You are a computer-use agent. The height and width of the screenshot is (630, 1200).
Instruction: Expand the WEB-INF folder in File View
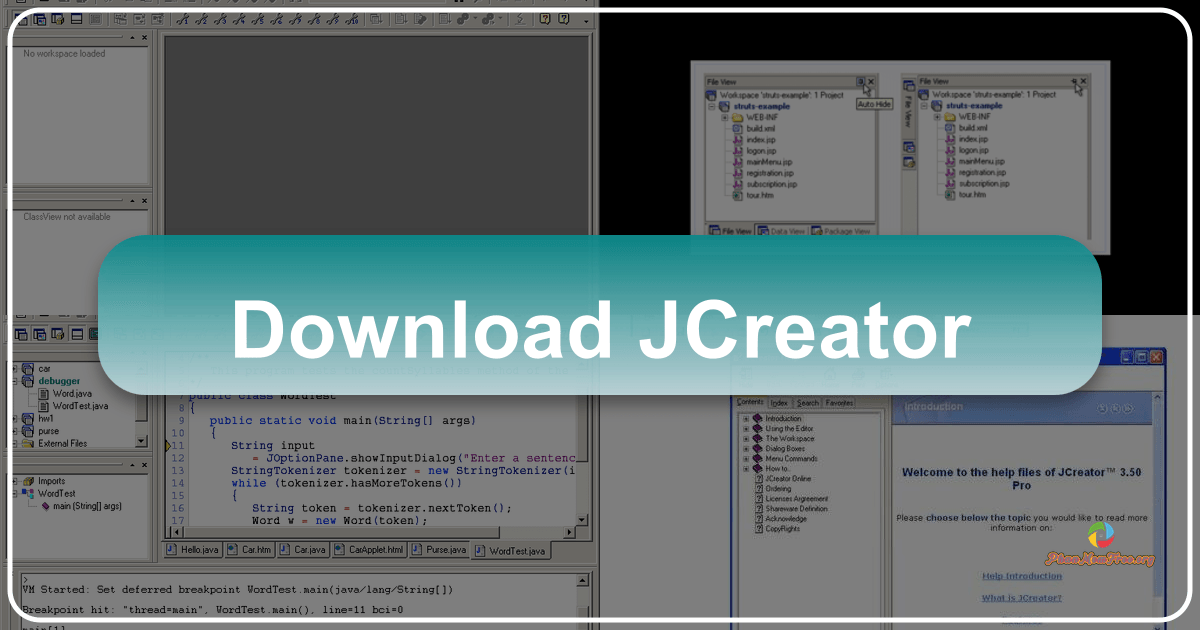coord(724,117)
